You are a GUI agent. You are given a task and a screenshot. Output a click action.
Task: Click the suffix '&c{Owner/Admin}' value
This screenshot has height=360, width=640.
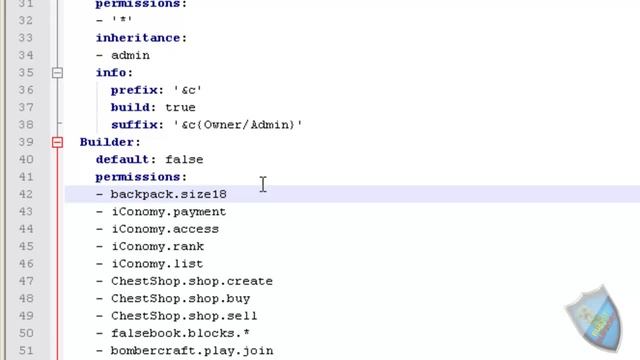pyautogui.click(x=238, y=124)
